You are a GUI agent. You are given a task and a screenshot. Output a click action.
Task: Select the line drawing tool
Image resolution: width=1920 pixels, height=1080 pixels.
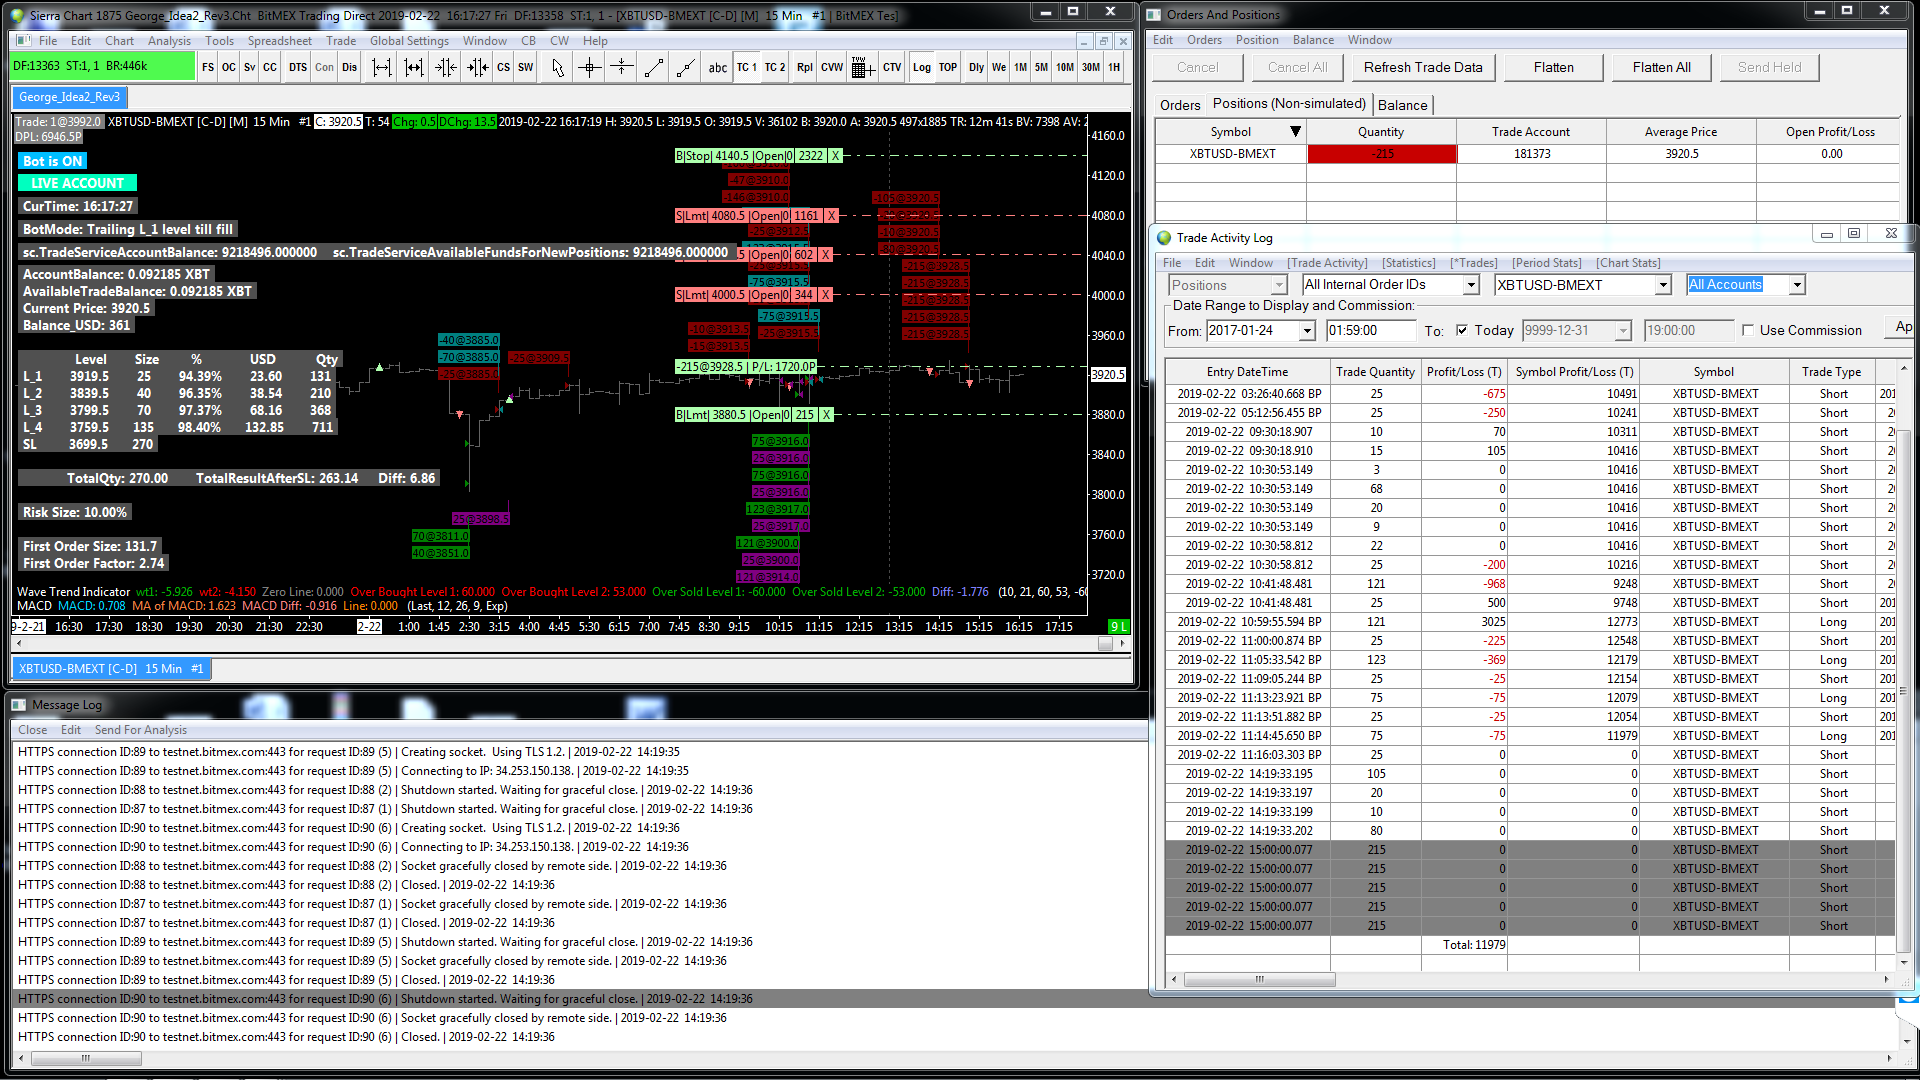click(x=654, y=67)
